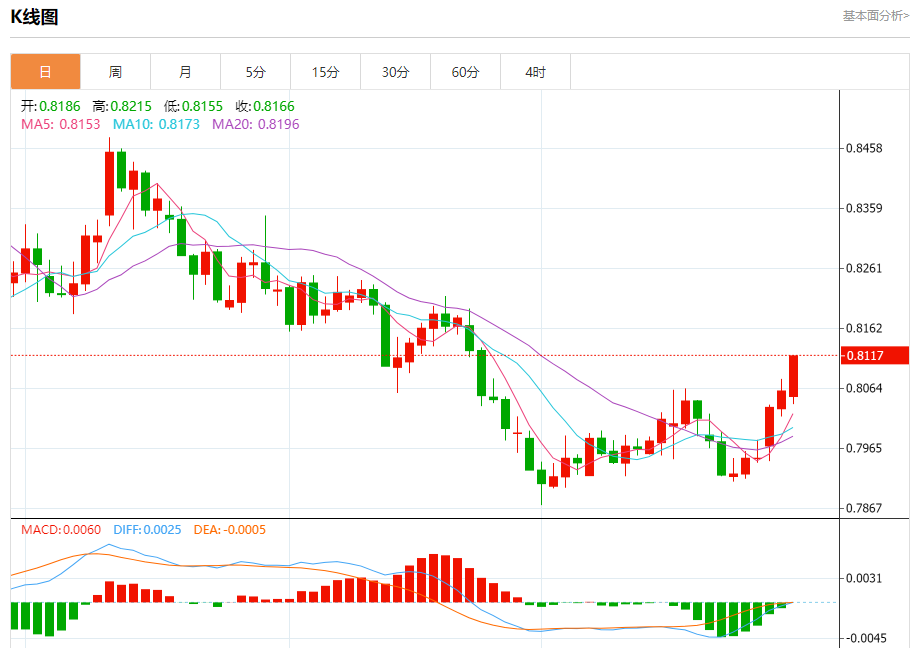
Task: Open the 15分 interval tab
Action: pyautogui.click(x=326, y=72)
